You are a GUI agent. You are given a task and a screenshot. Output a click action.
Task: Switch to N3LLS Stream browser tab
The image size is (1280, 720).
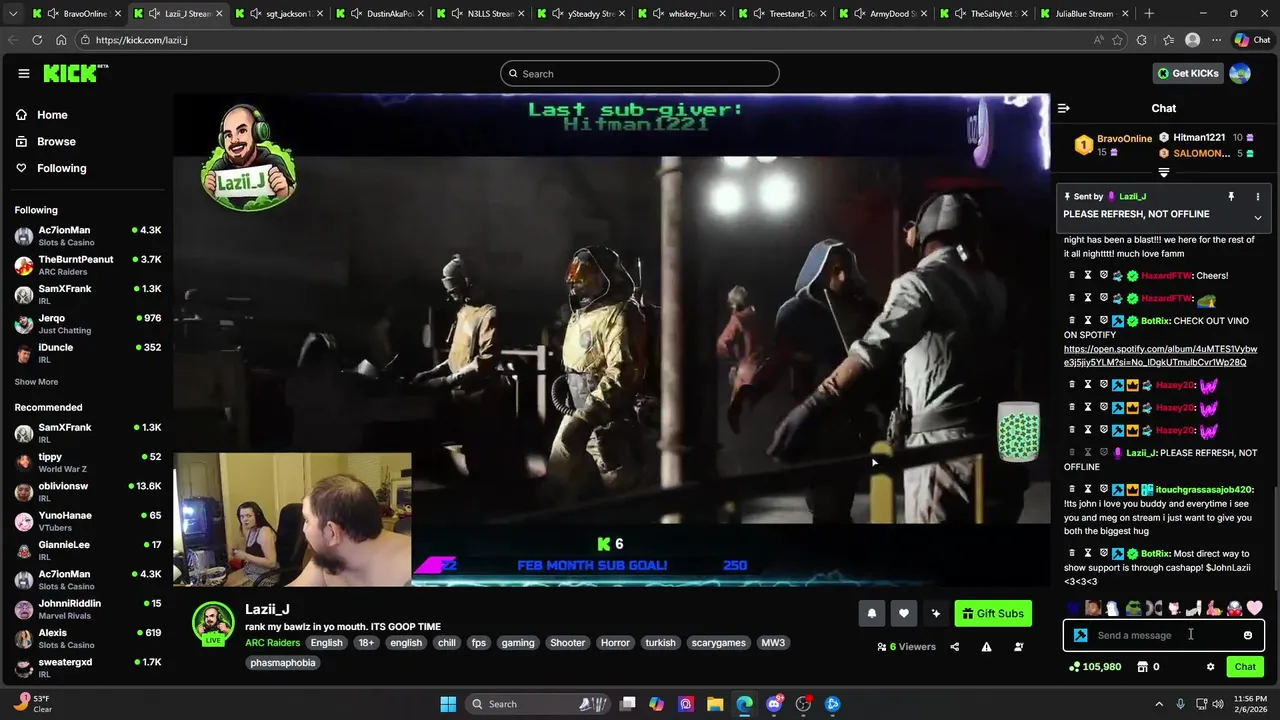[x=480, y=14]
